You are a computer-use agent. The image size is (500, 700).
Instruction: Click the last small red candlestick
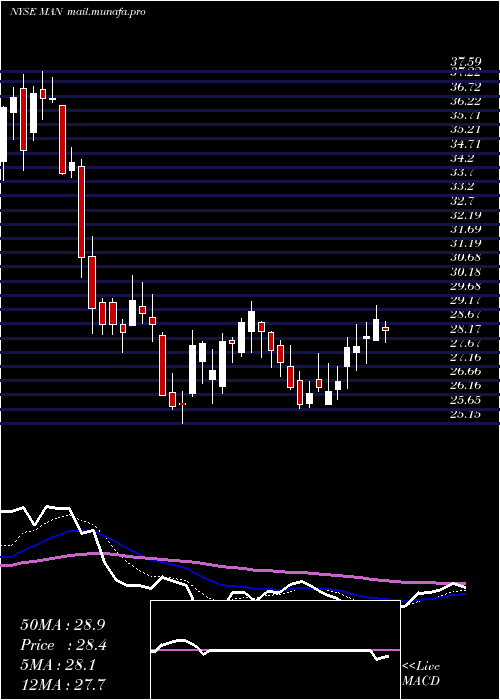coord(385,329)
